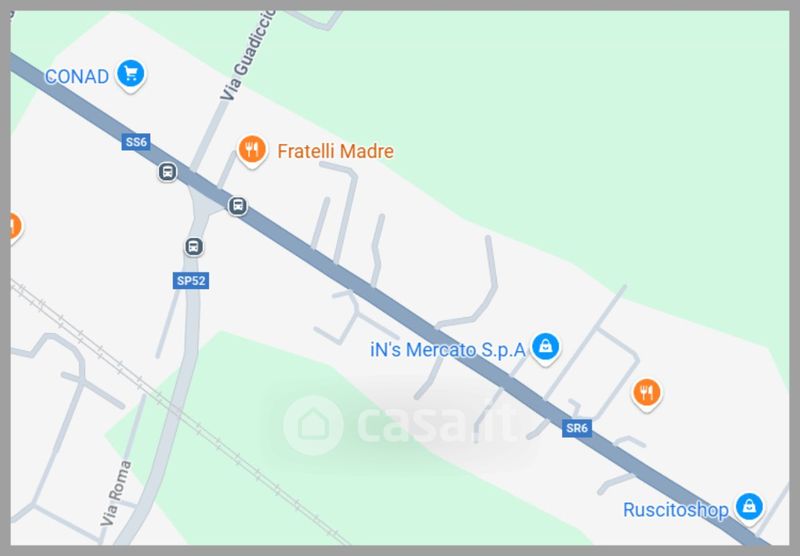The height and width of the screenshot is (556, 800).
Task: Open the partially visible orange pin at left edge
Action: coord(15,228)
